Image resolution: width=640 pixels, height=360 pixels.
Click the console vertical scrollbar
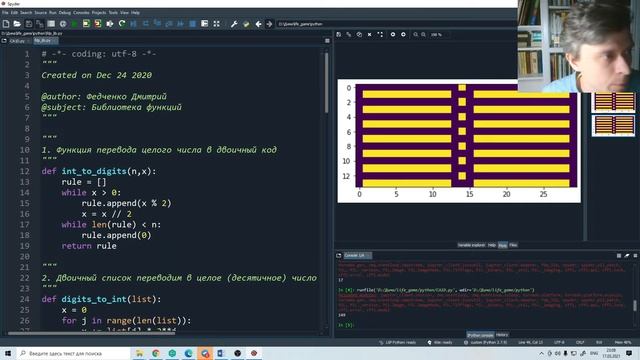click(635, 305)
